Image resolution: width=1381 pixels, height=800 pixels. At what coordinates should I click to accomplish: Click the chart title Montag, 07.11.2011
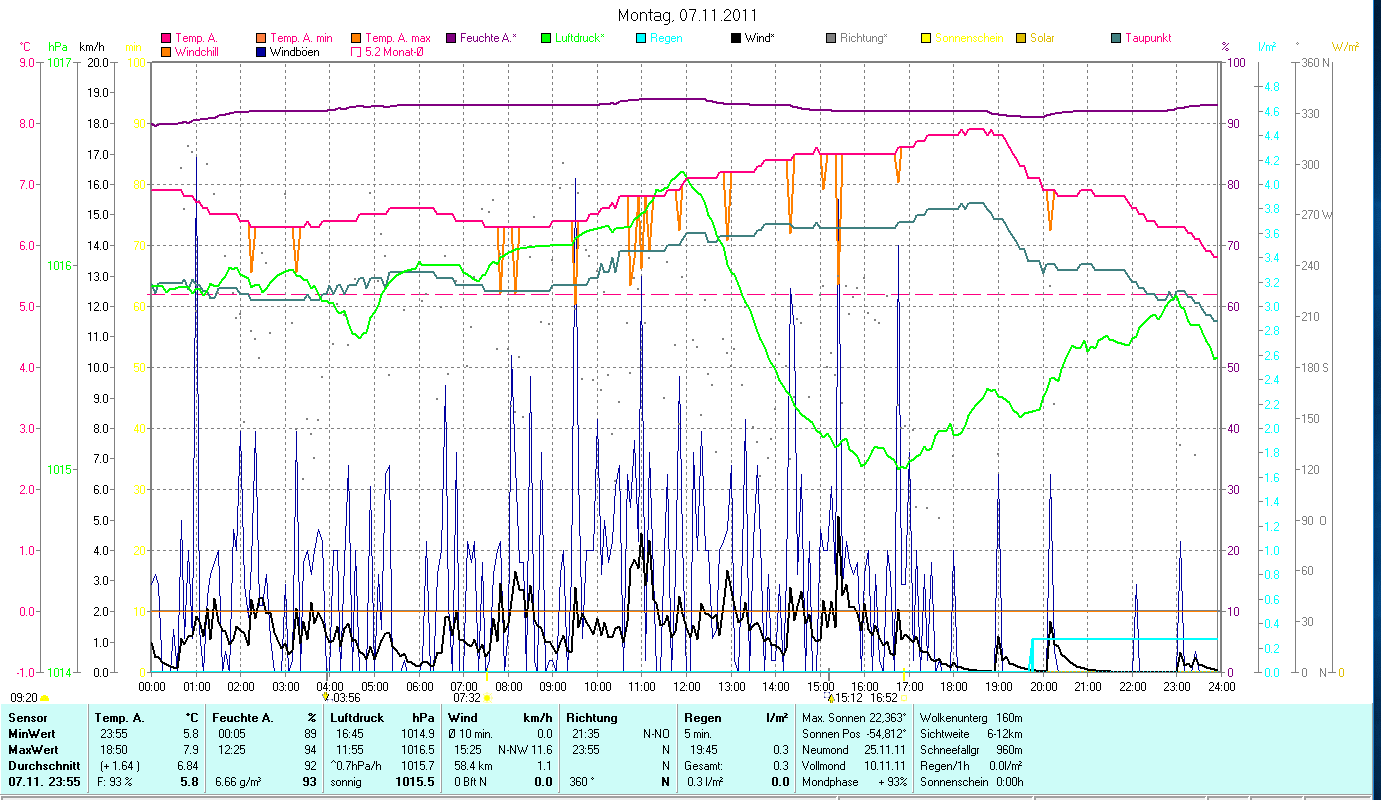click(687, 15)
